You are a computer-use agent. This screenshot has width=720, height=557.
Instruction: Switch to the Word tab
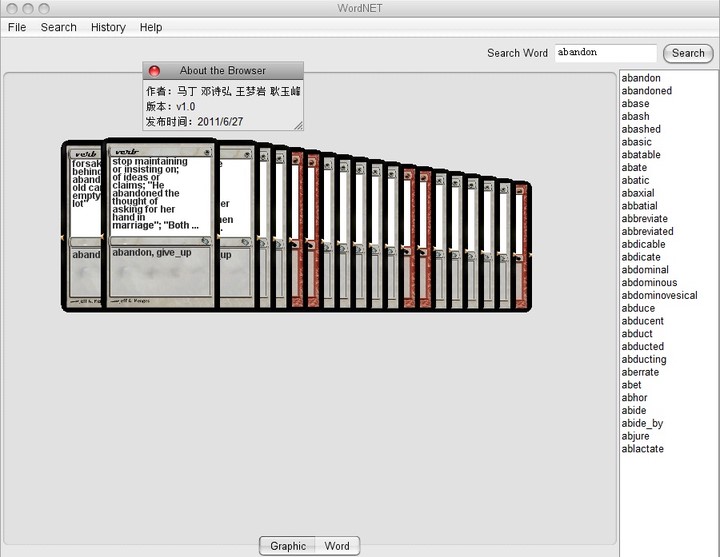[x=337, y=546]
